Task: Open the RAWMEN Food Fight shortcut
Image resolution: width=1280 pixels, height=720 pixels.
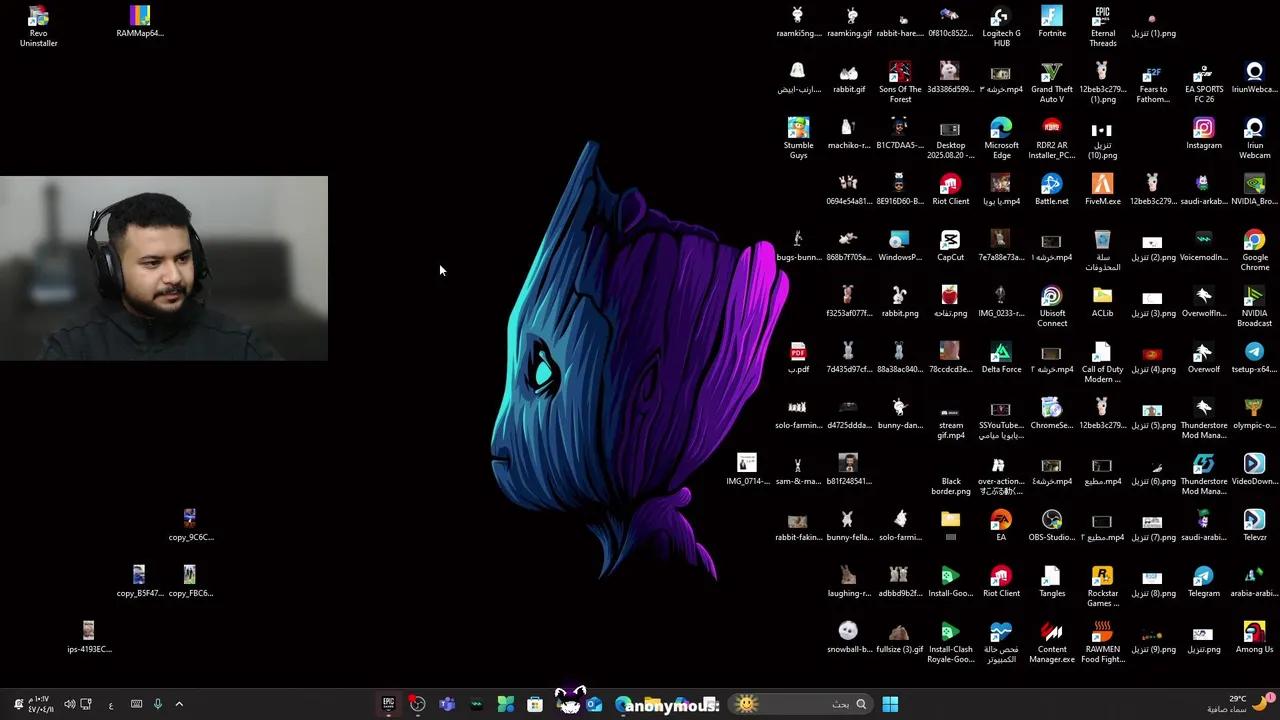Action: pos(1102,642)
